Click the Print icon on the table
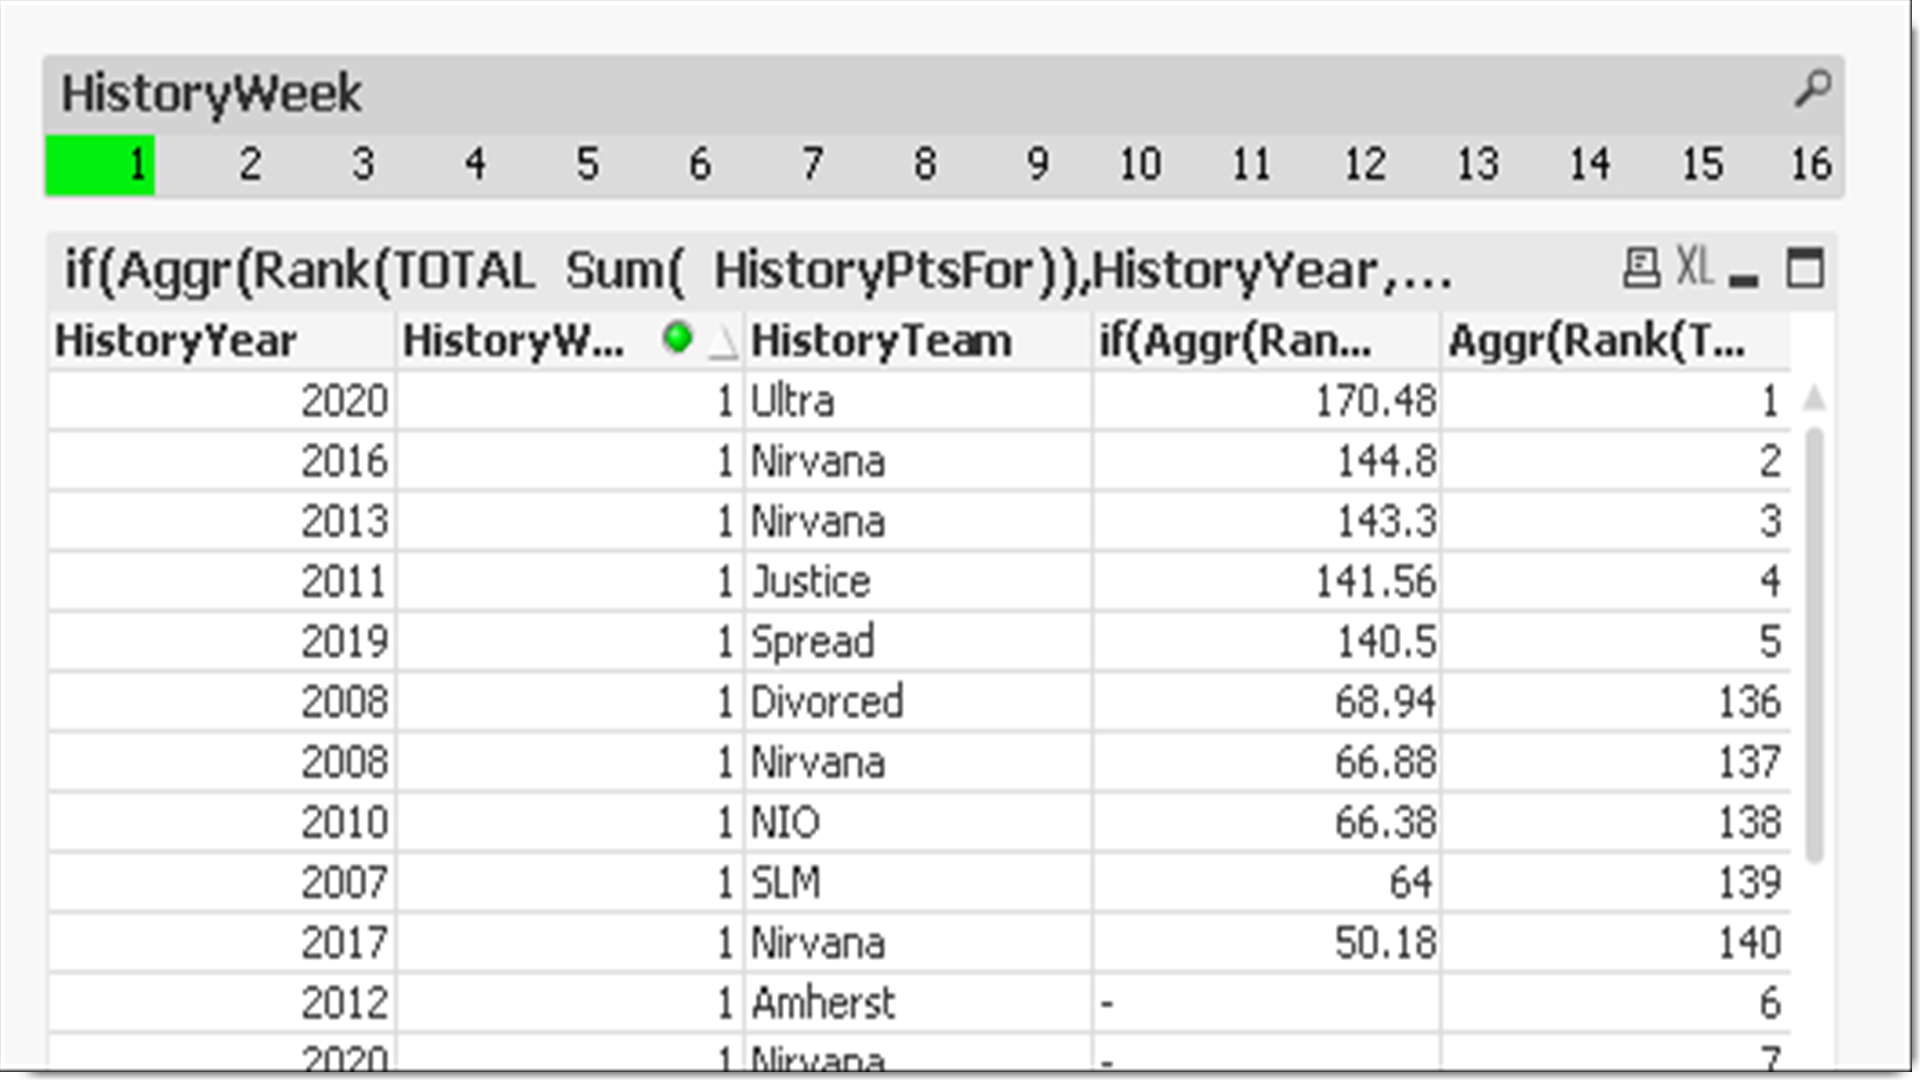Screen dimensions: 1920x1080 [x=1641, y=269]
